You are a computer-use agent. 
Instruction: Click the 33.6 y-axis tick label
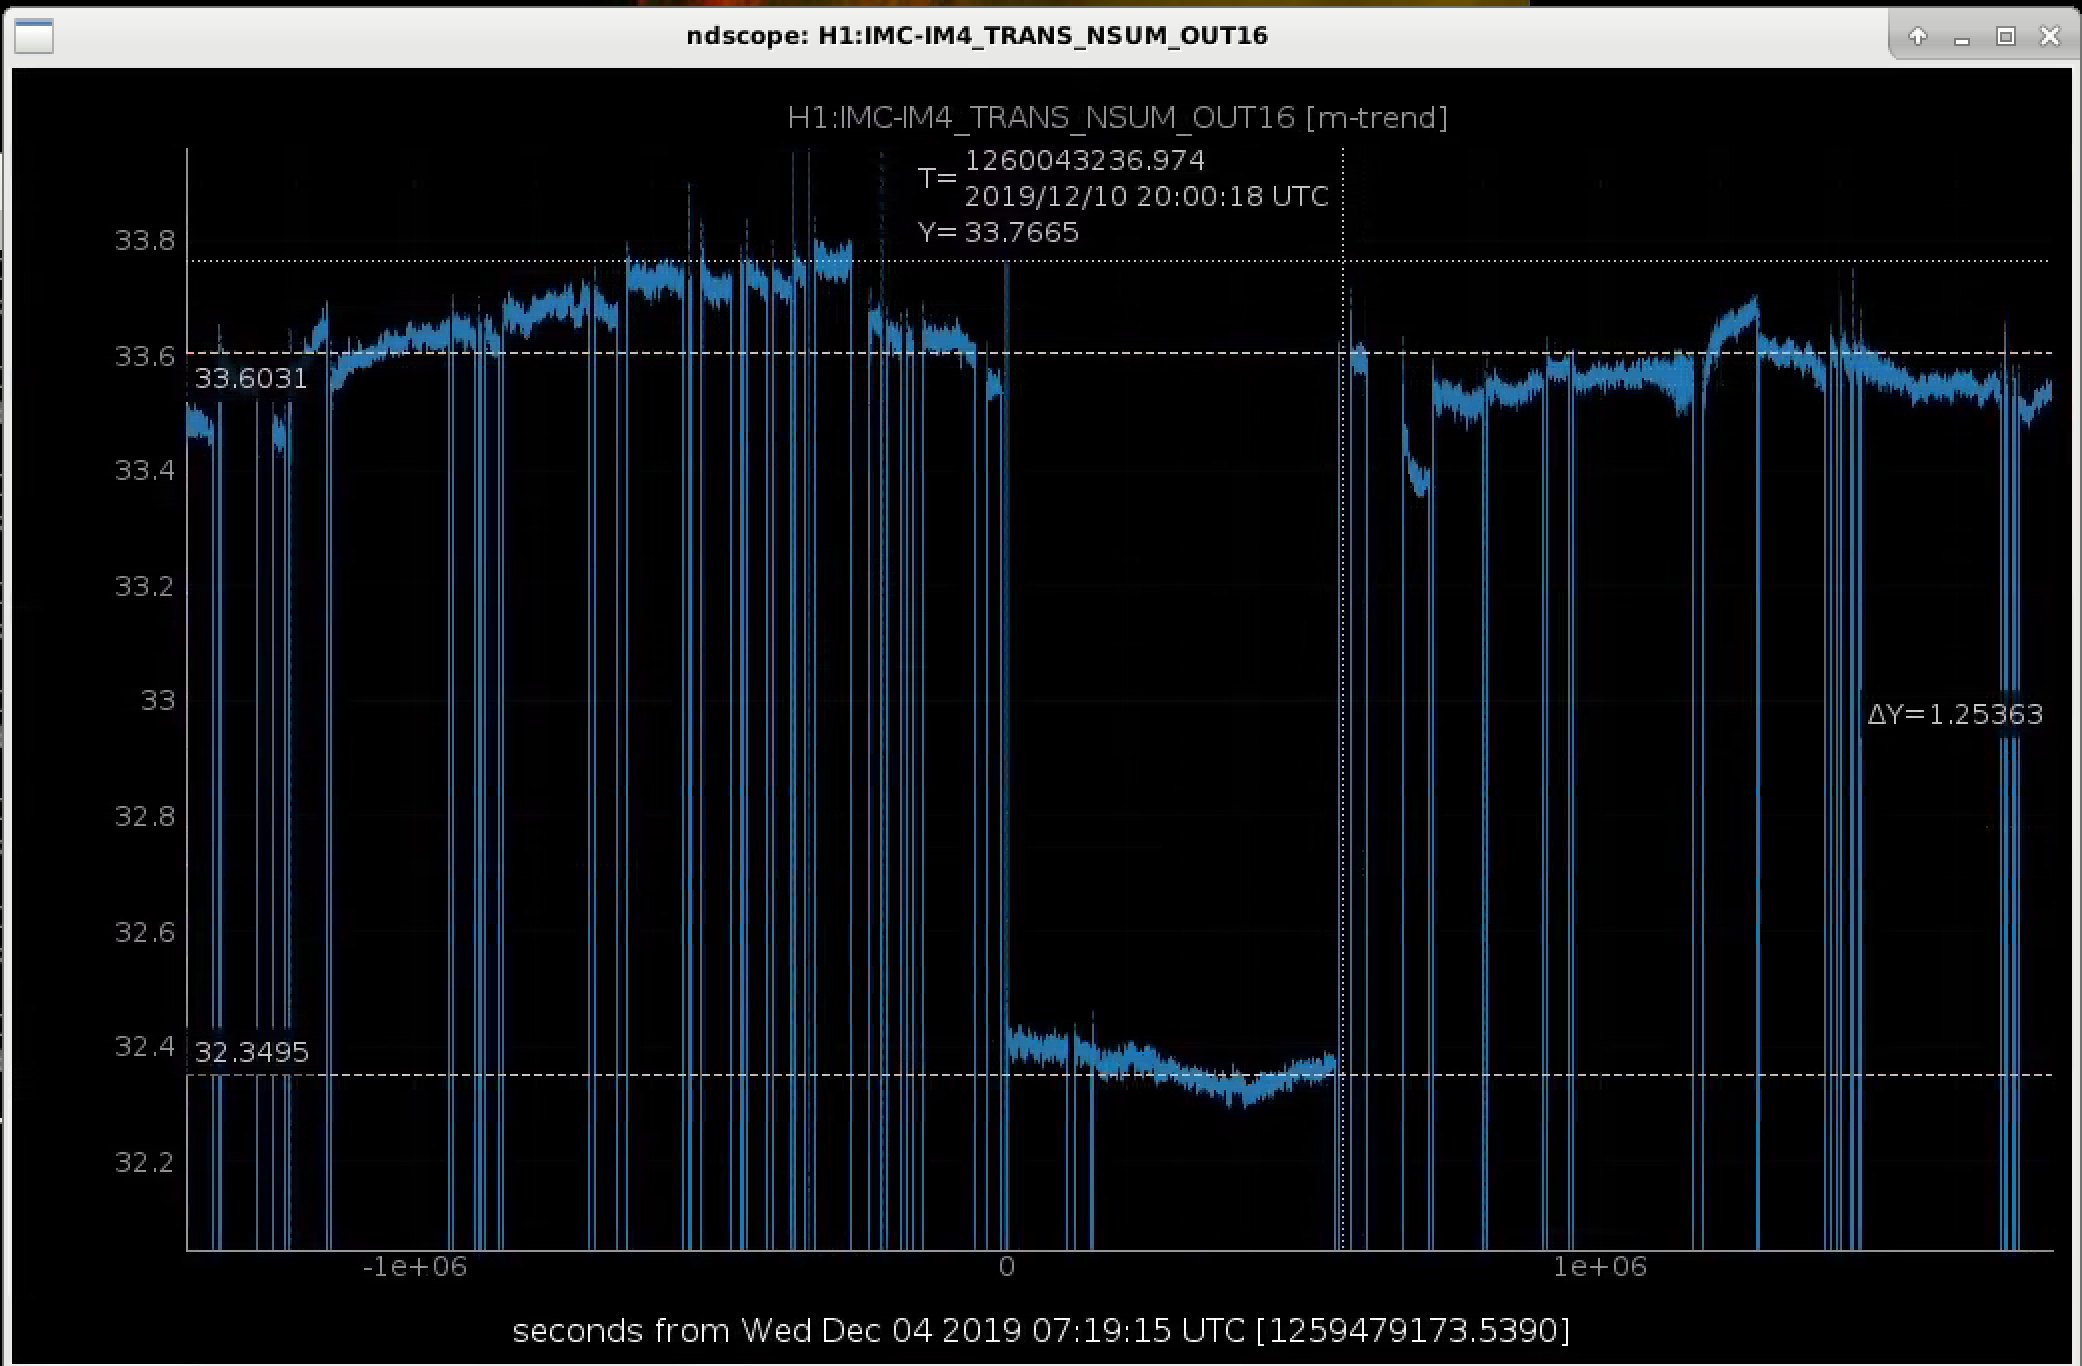(x=145, y=356)
